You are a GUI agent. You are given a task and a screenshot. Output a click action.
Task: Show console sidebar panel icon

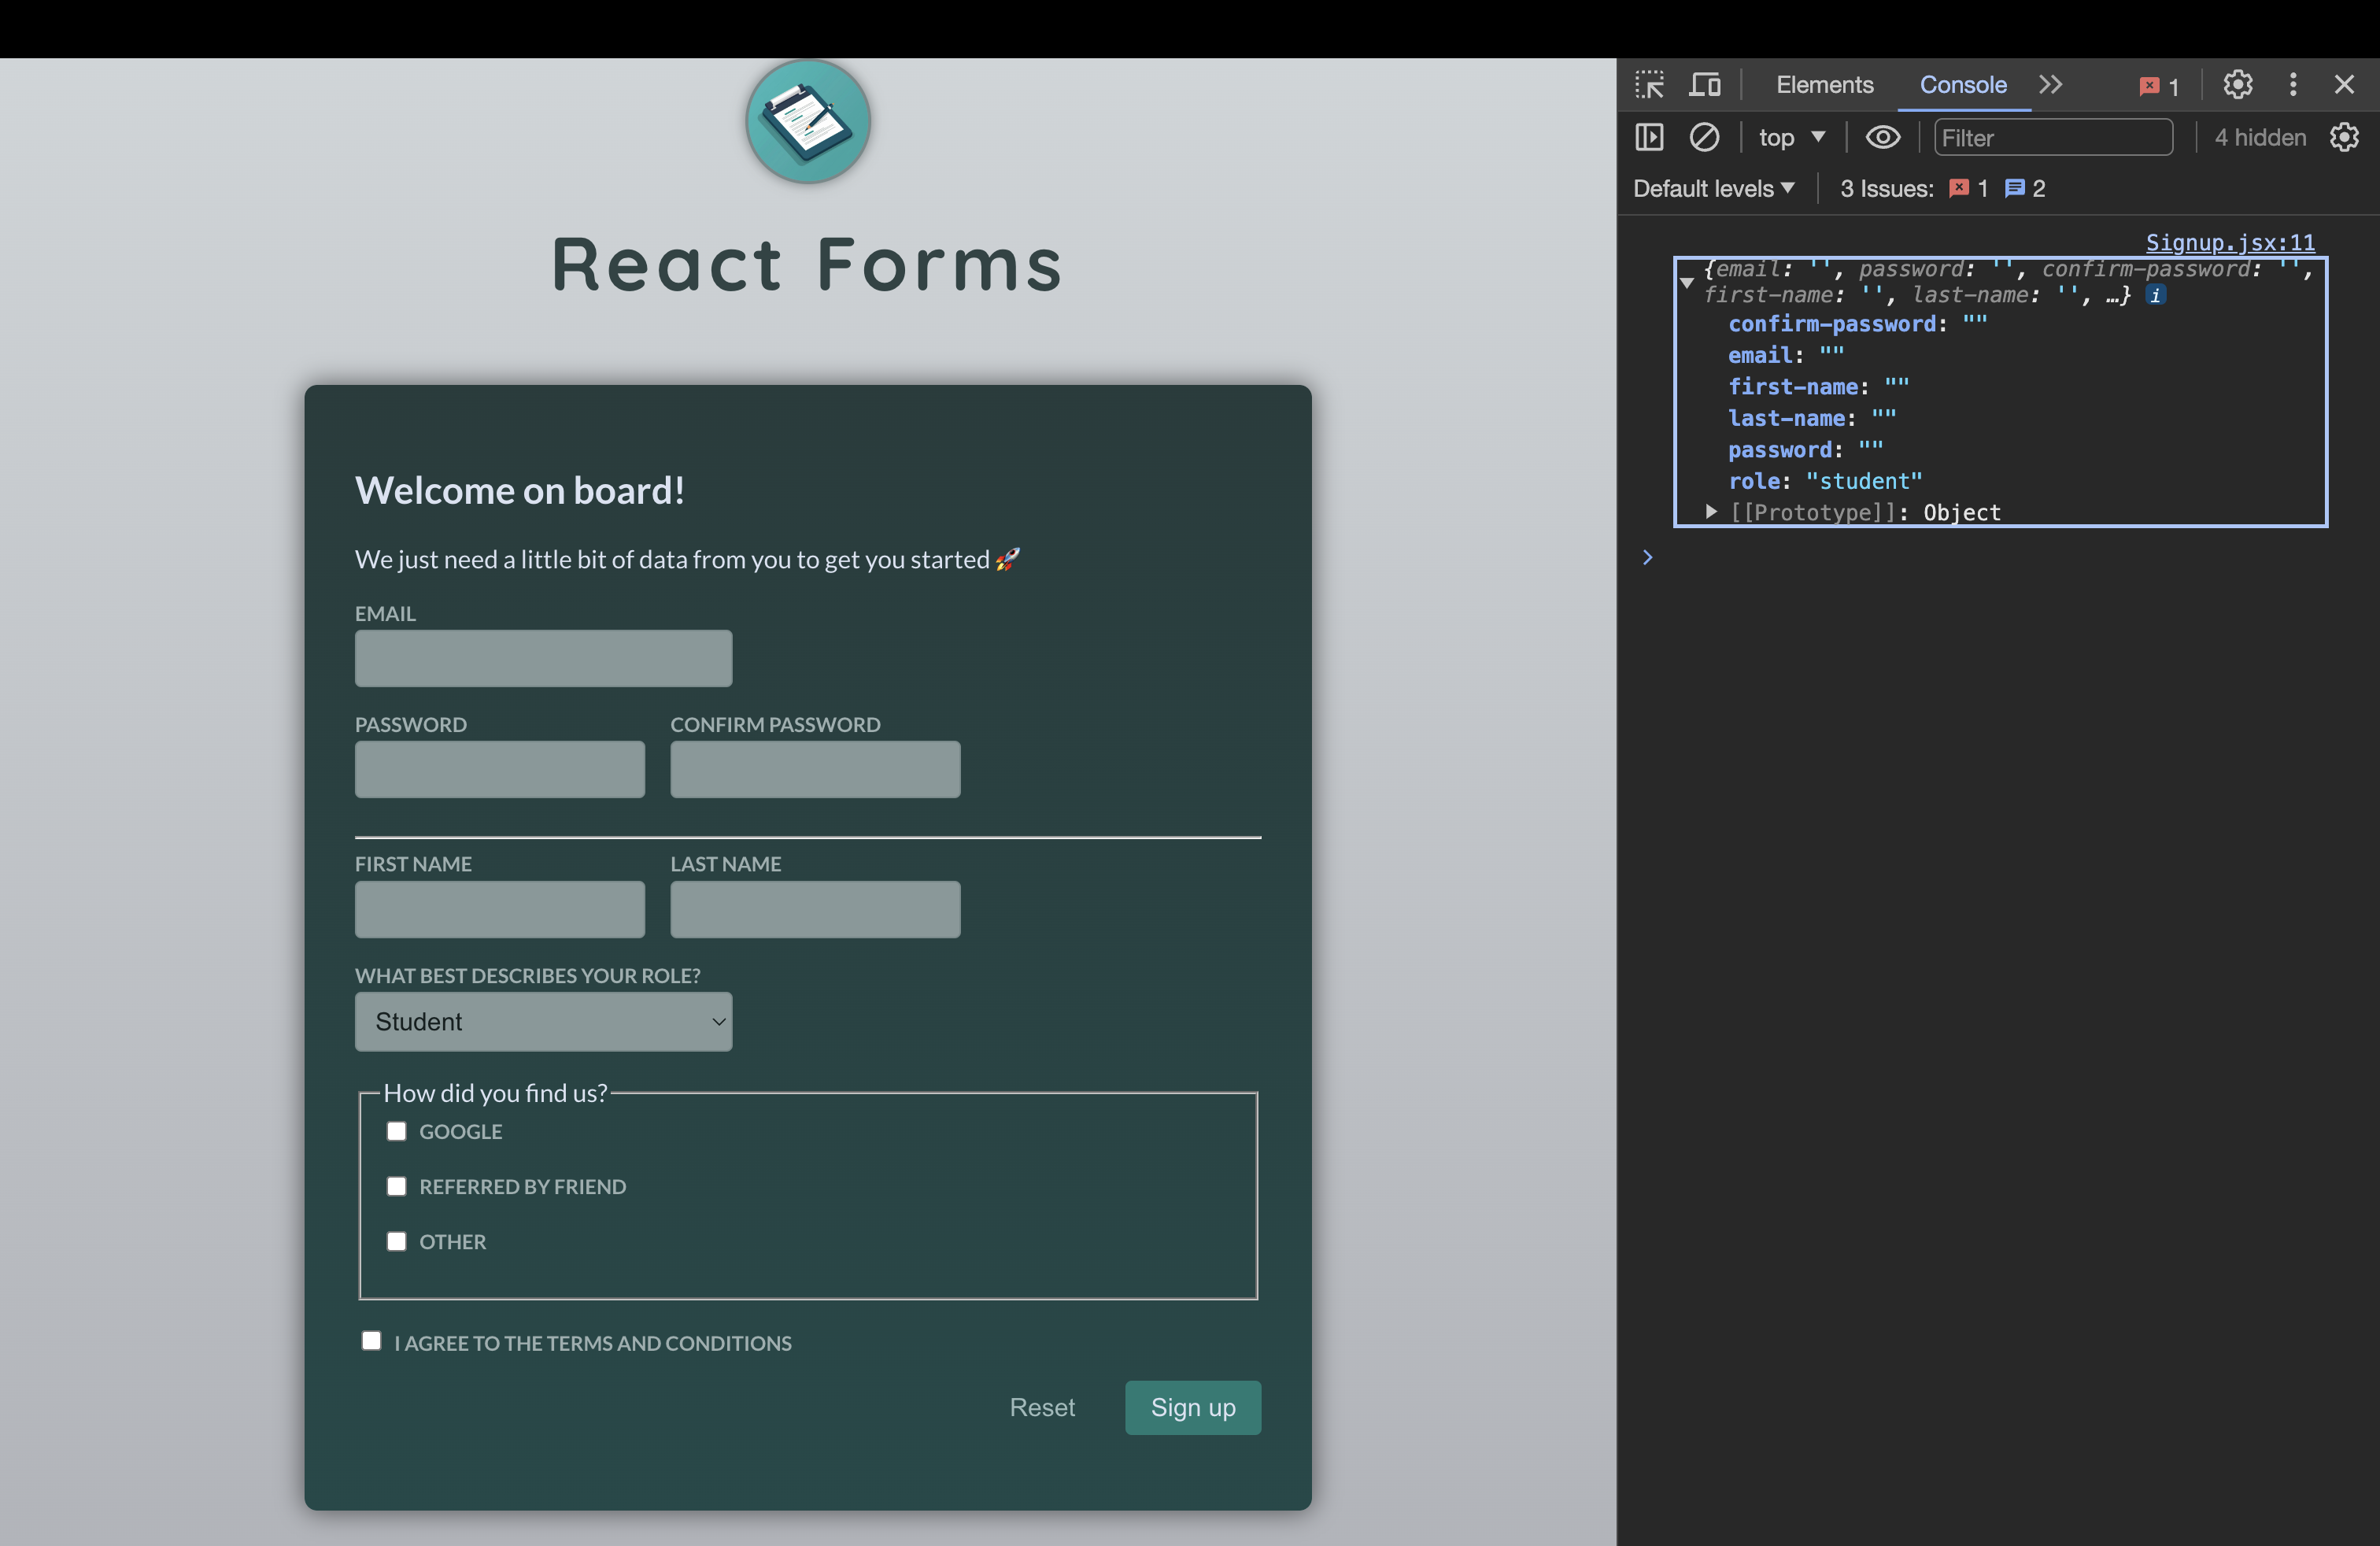pyautogui.click(x=1649, y=137)
